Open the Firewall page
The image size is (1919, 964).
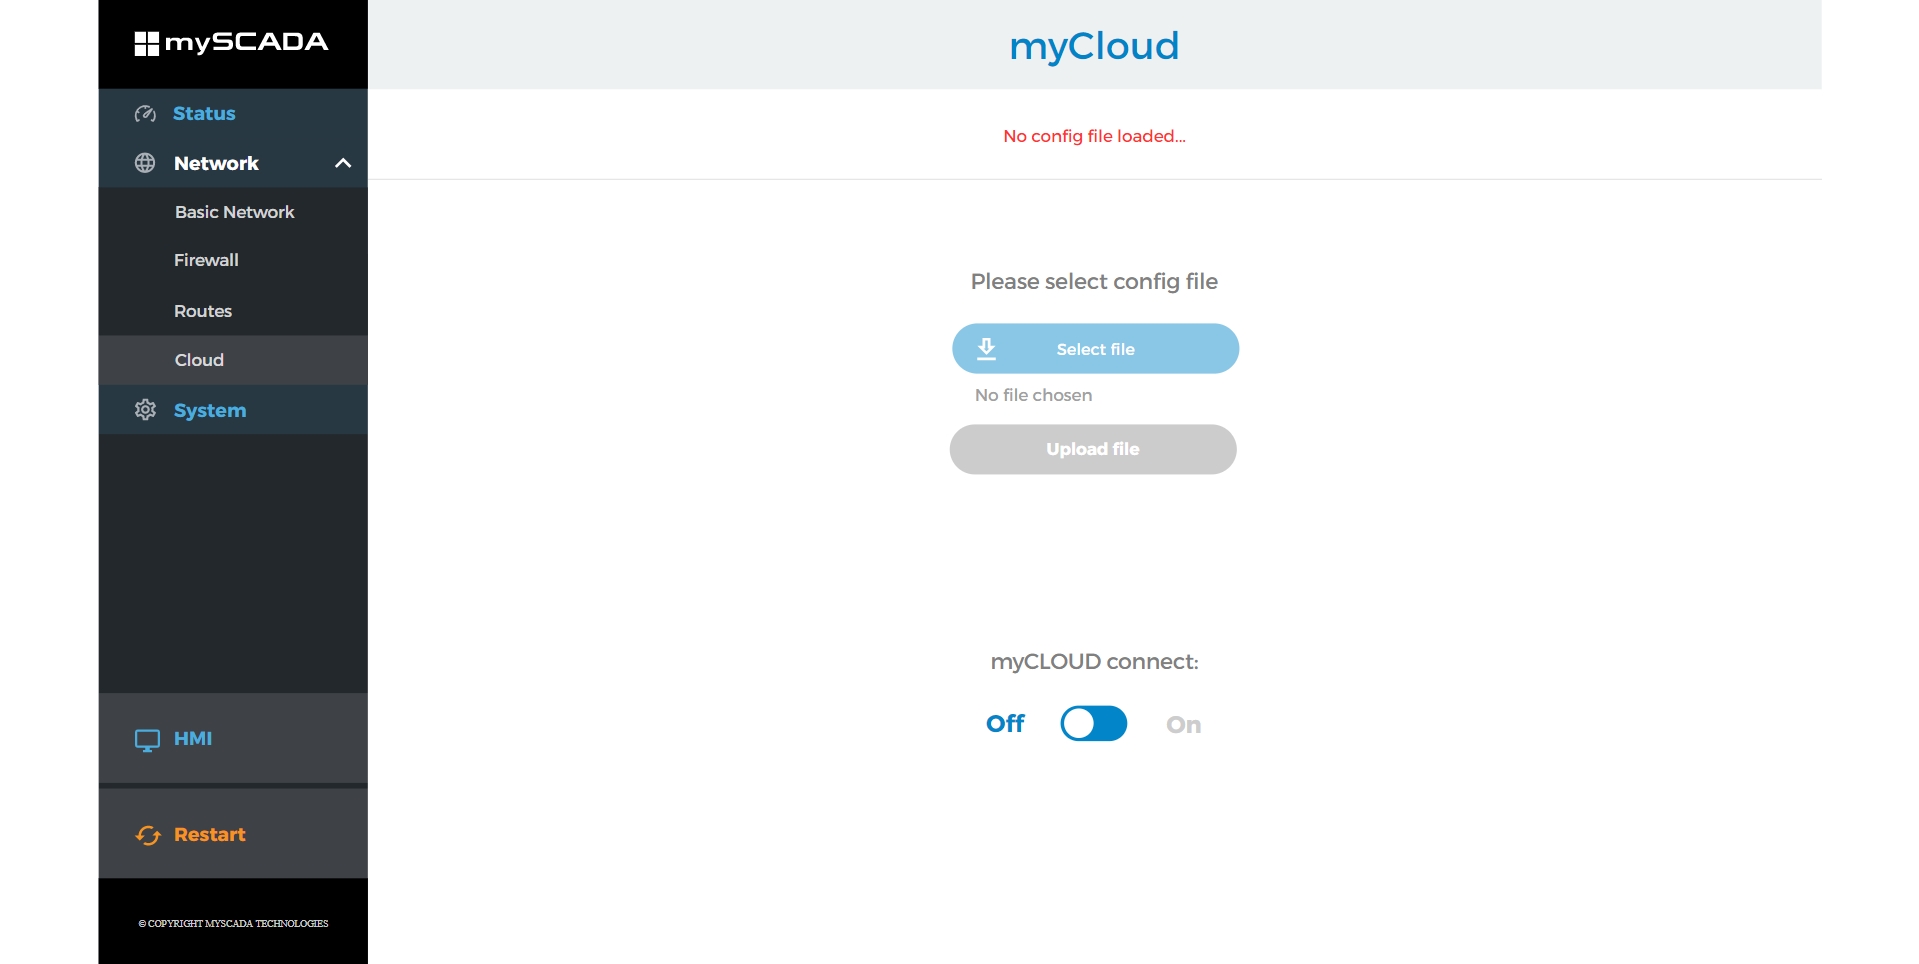coord(206,260)
